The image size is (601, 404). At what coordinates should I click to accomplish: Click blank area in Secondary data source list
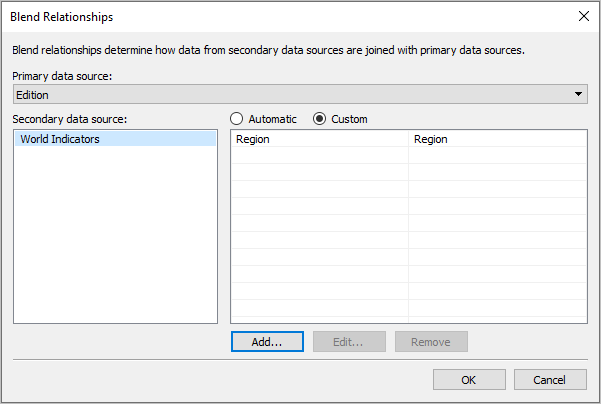115,234
